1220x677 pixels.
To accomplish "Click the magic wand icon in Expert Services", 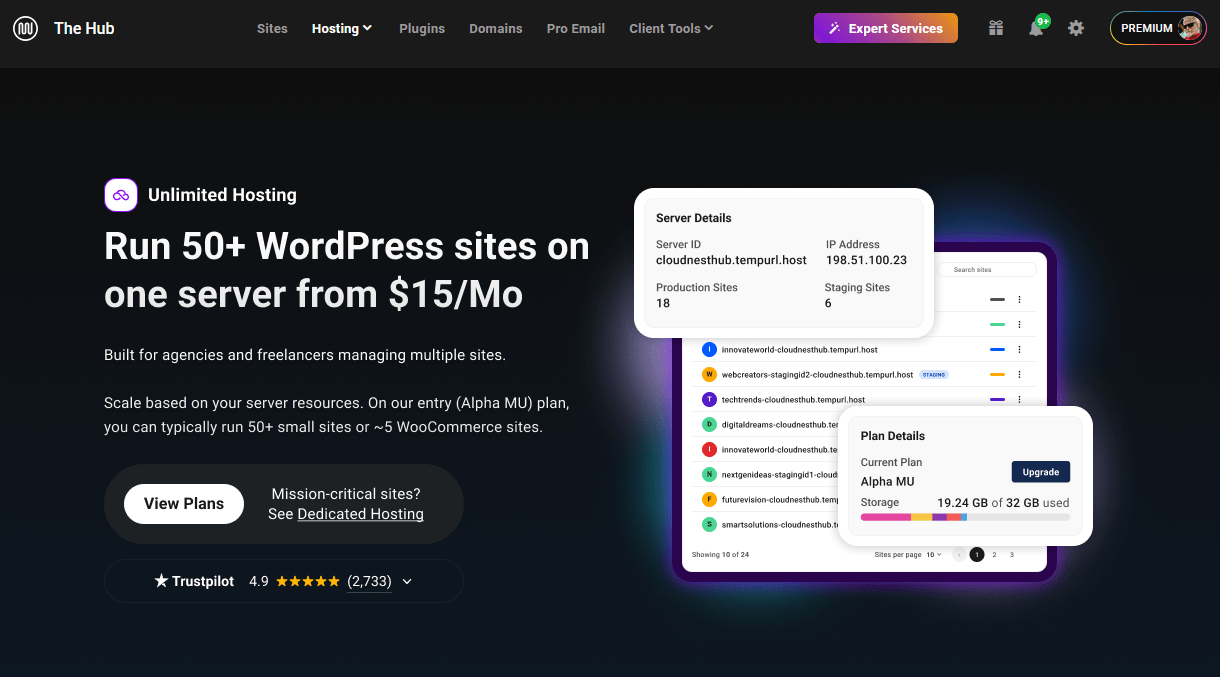I will click(x=835, y=28).
